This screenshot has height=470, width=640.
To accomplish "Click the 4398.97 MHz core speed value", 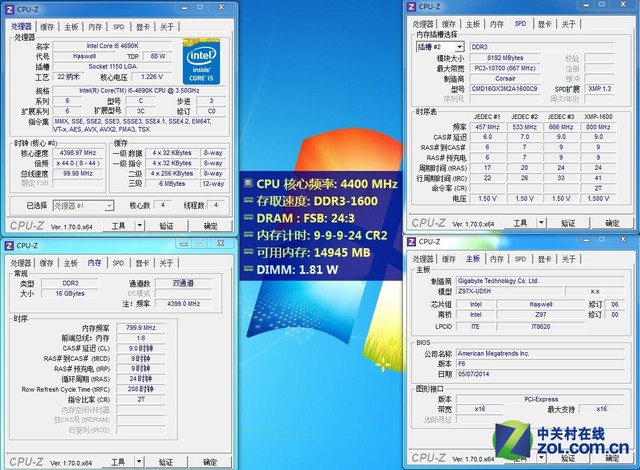I will click(78, 153).
